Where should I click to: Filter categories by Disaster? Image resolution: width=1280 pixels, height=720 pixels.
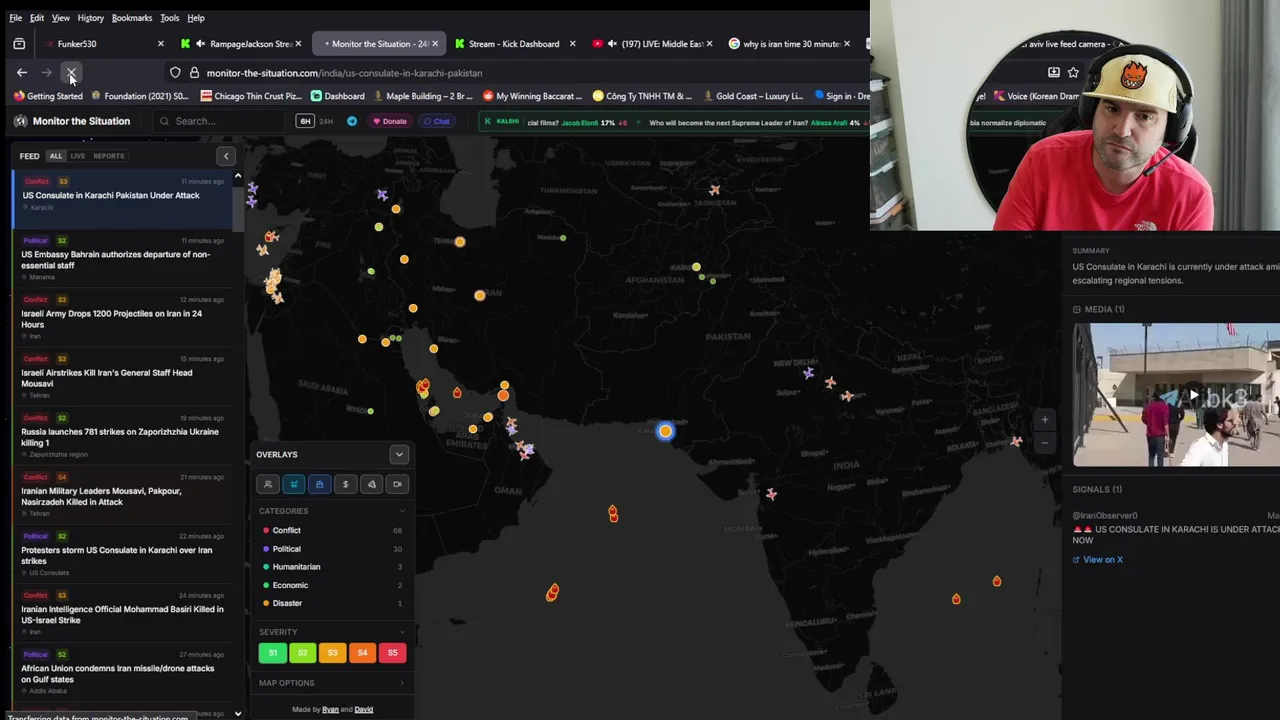point(330,603)
